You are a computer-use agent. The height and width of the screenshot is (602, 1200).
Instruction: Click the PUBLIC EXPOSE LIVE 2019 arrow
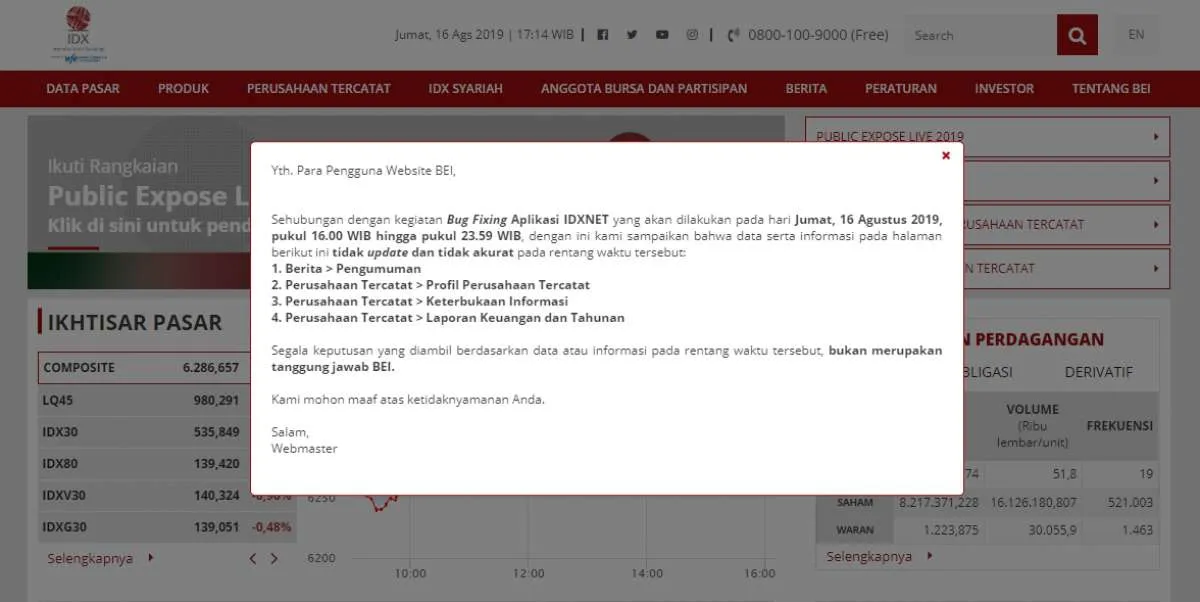click(x=1157, y=136)
